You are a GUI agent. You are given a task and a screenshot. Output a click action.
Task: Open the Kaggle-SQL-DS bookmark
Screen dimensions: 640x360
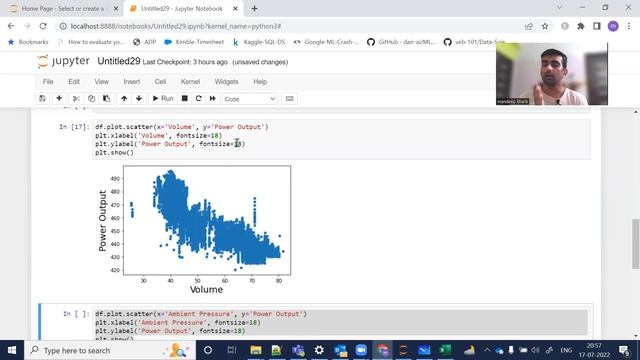(x=259, y=42)
